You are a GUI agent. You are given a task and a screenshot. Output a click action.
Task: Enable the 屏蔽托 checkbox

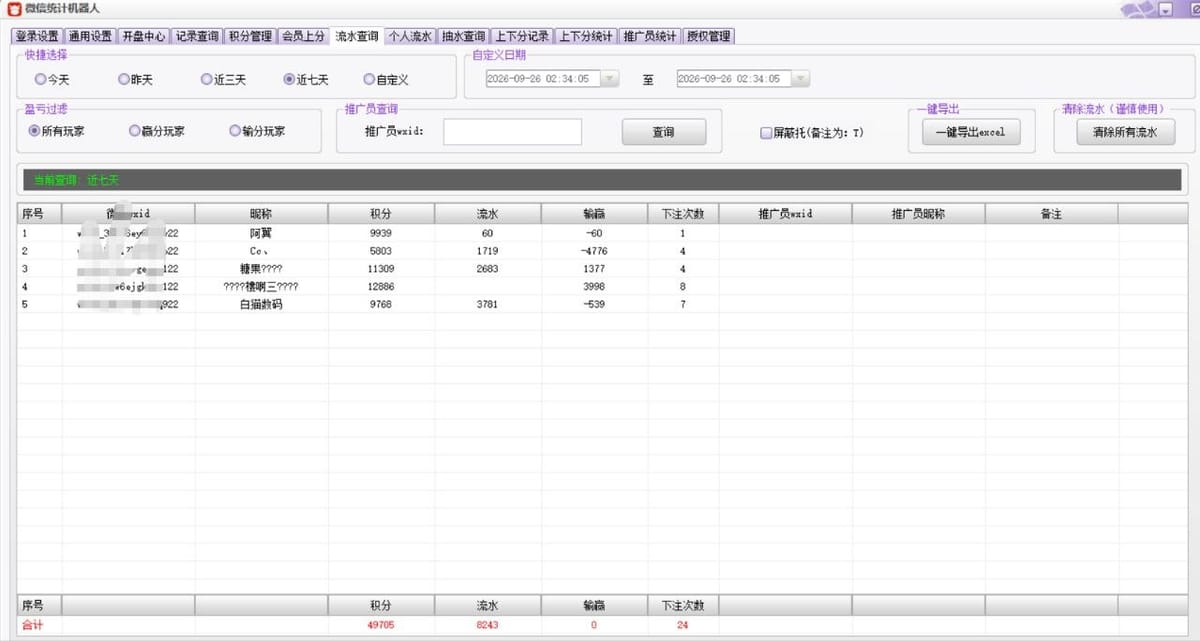coord(766,132)
